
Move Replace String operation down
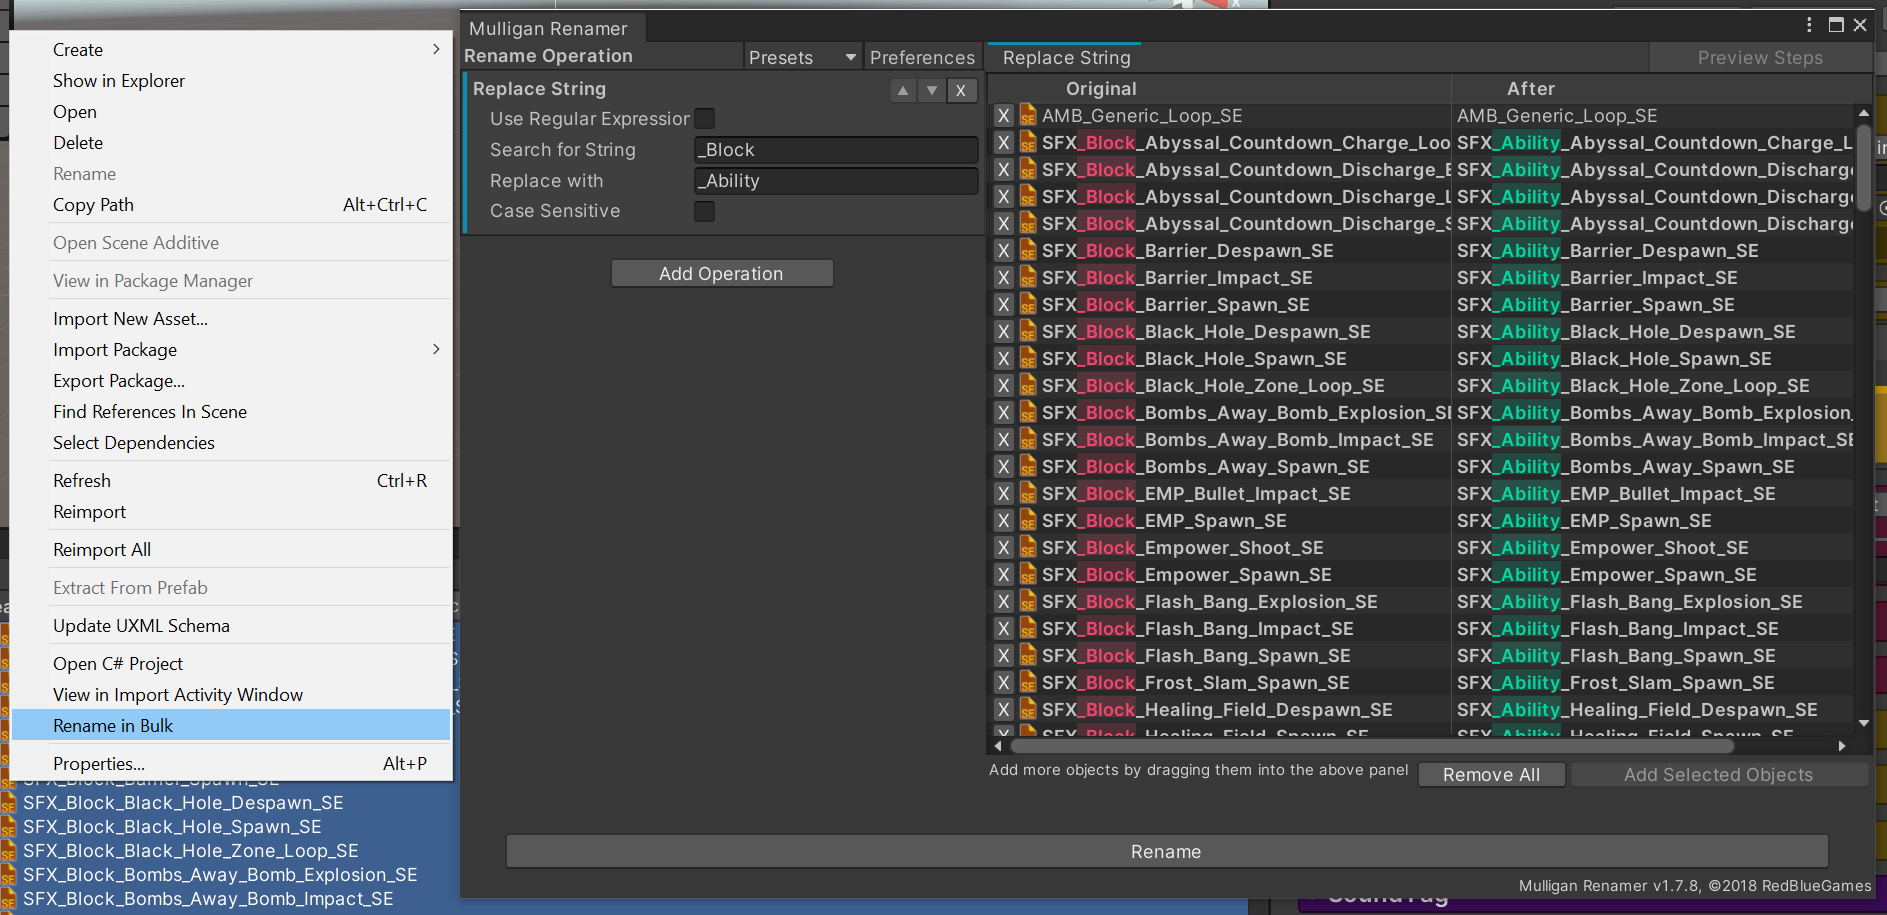(932, 90)
